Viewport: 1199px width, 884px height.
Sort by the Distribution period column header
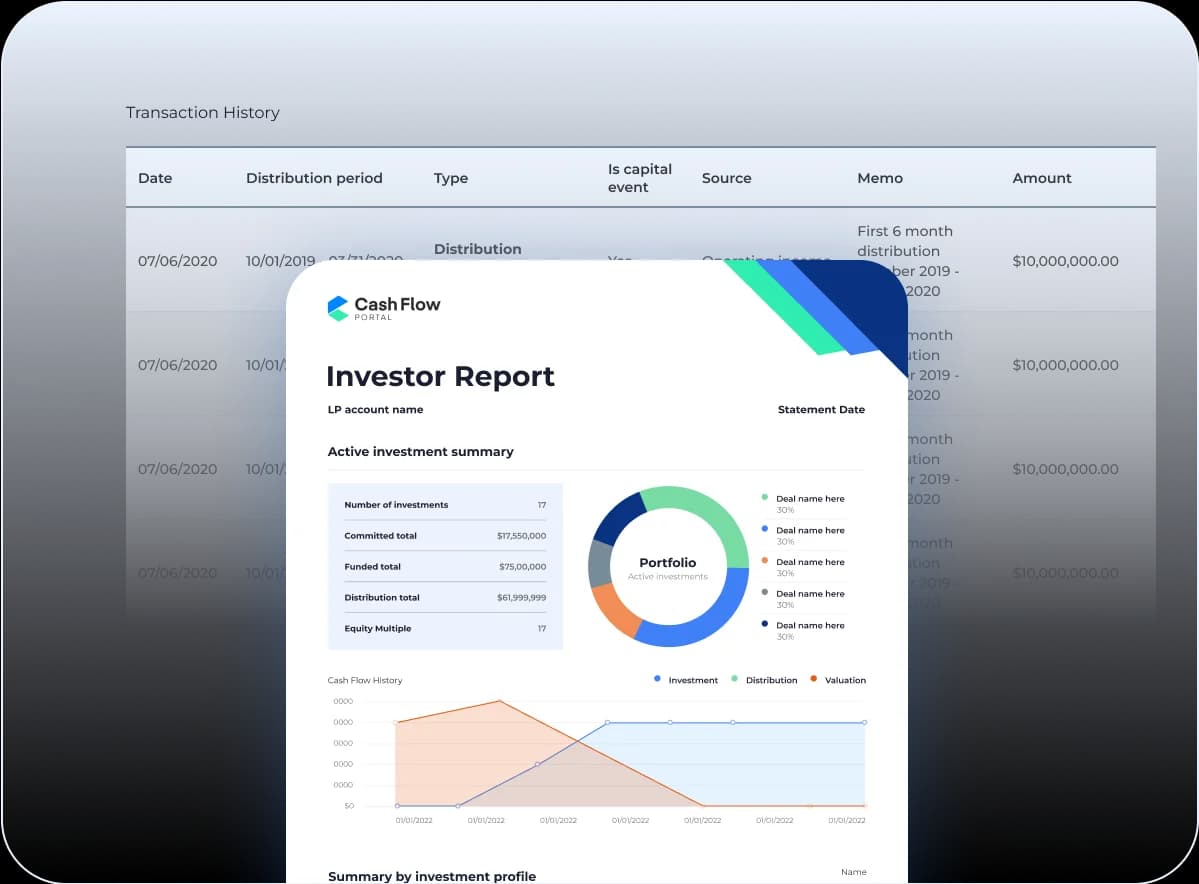(314, 178)
